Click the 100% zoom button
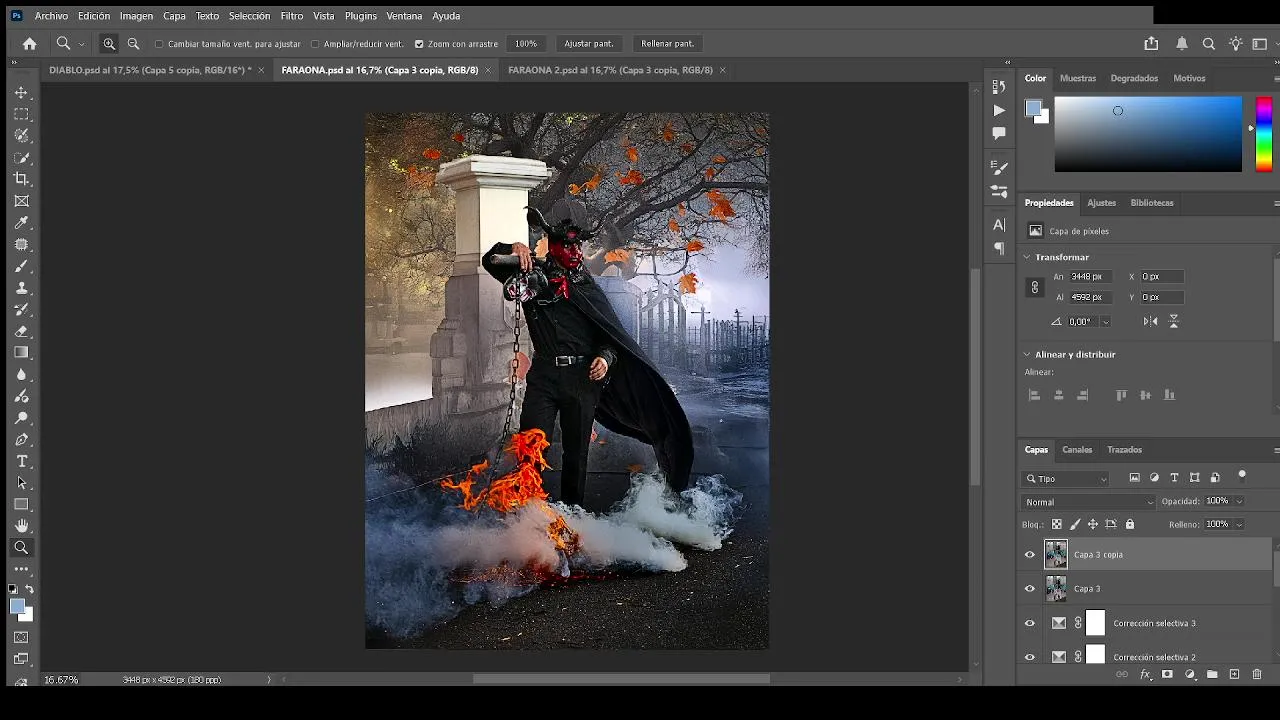Image resolution: width=1280 pixels, height=720 pixels. (526, 44)
